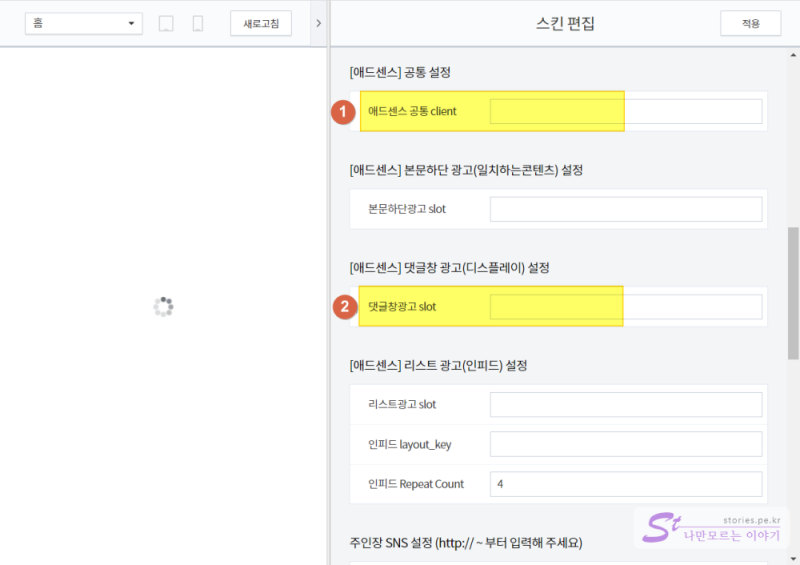
Task: Click the 본문하단광고 slot input field
Action: pyautogui.click(x=626, y=209)
